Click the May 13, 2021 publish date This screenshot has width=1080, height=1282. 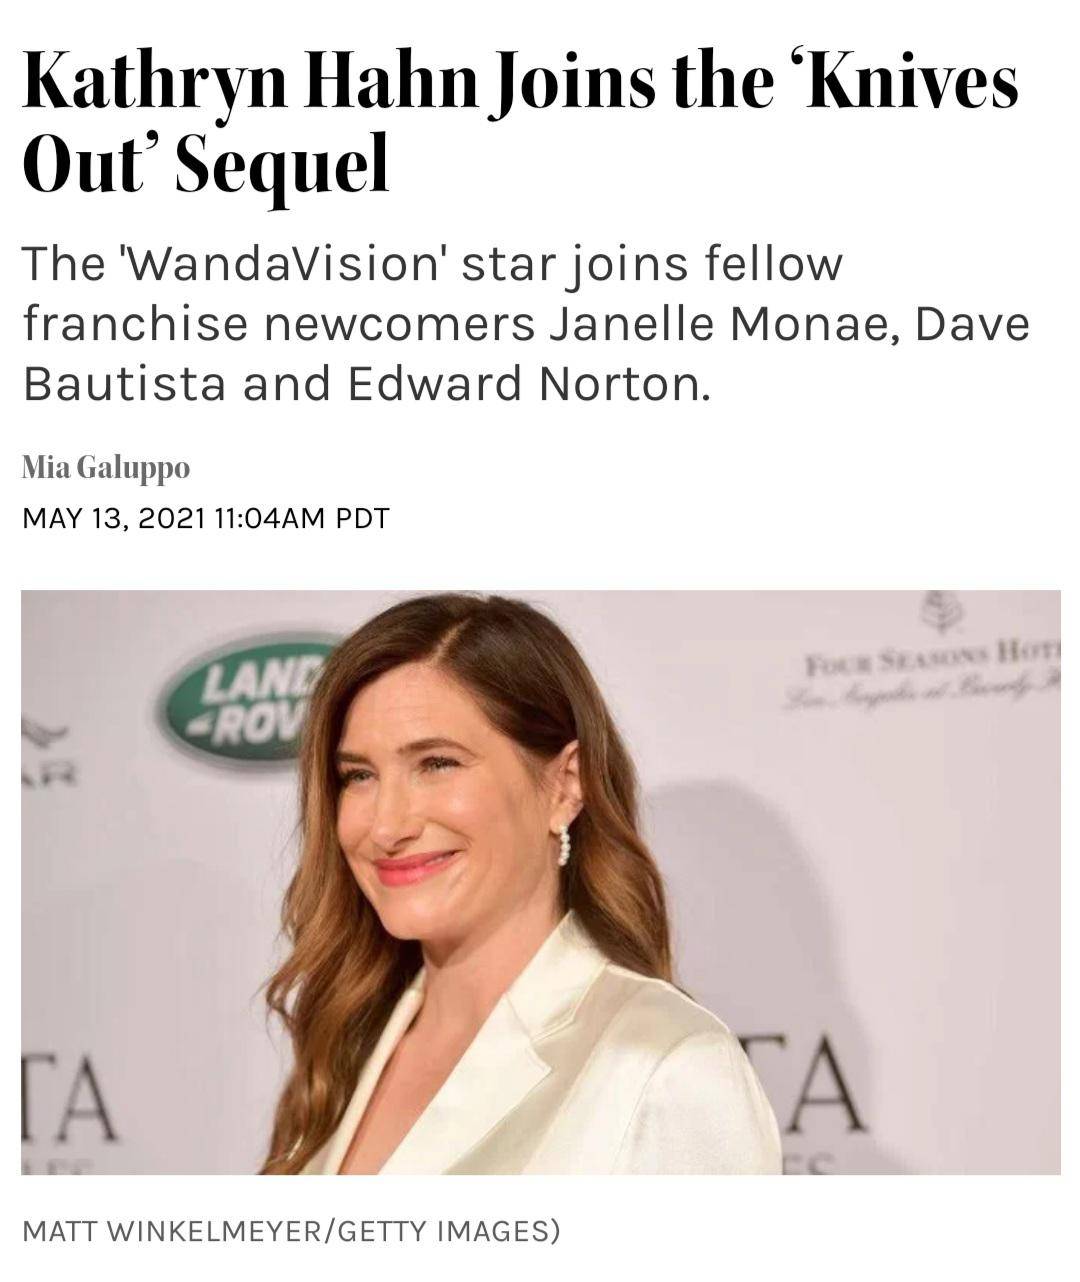113,518
